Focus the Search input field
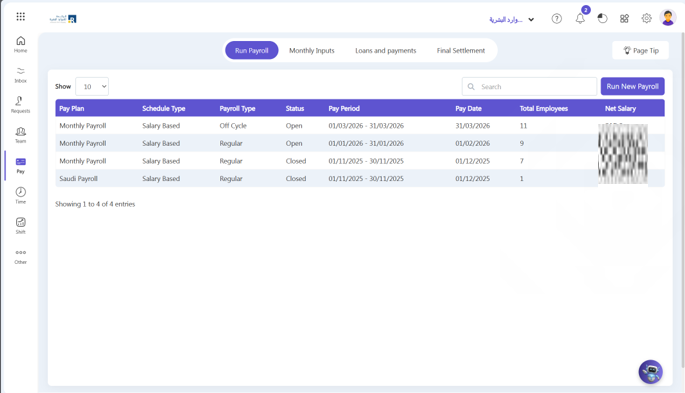 coord(529,86)
